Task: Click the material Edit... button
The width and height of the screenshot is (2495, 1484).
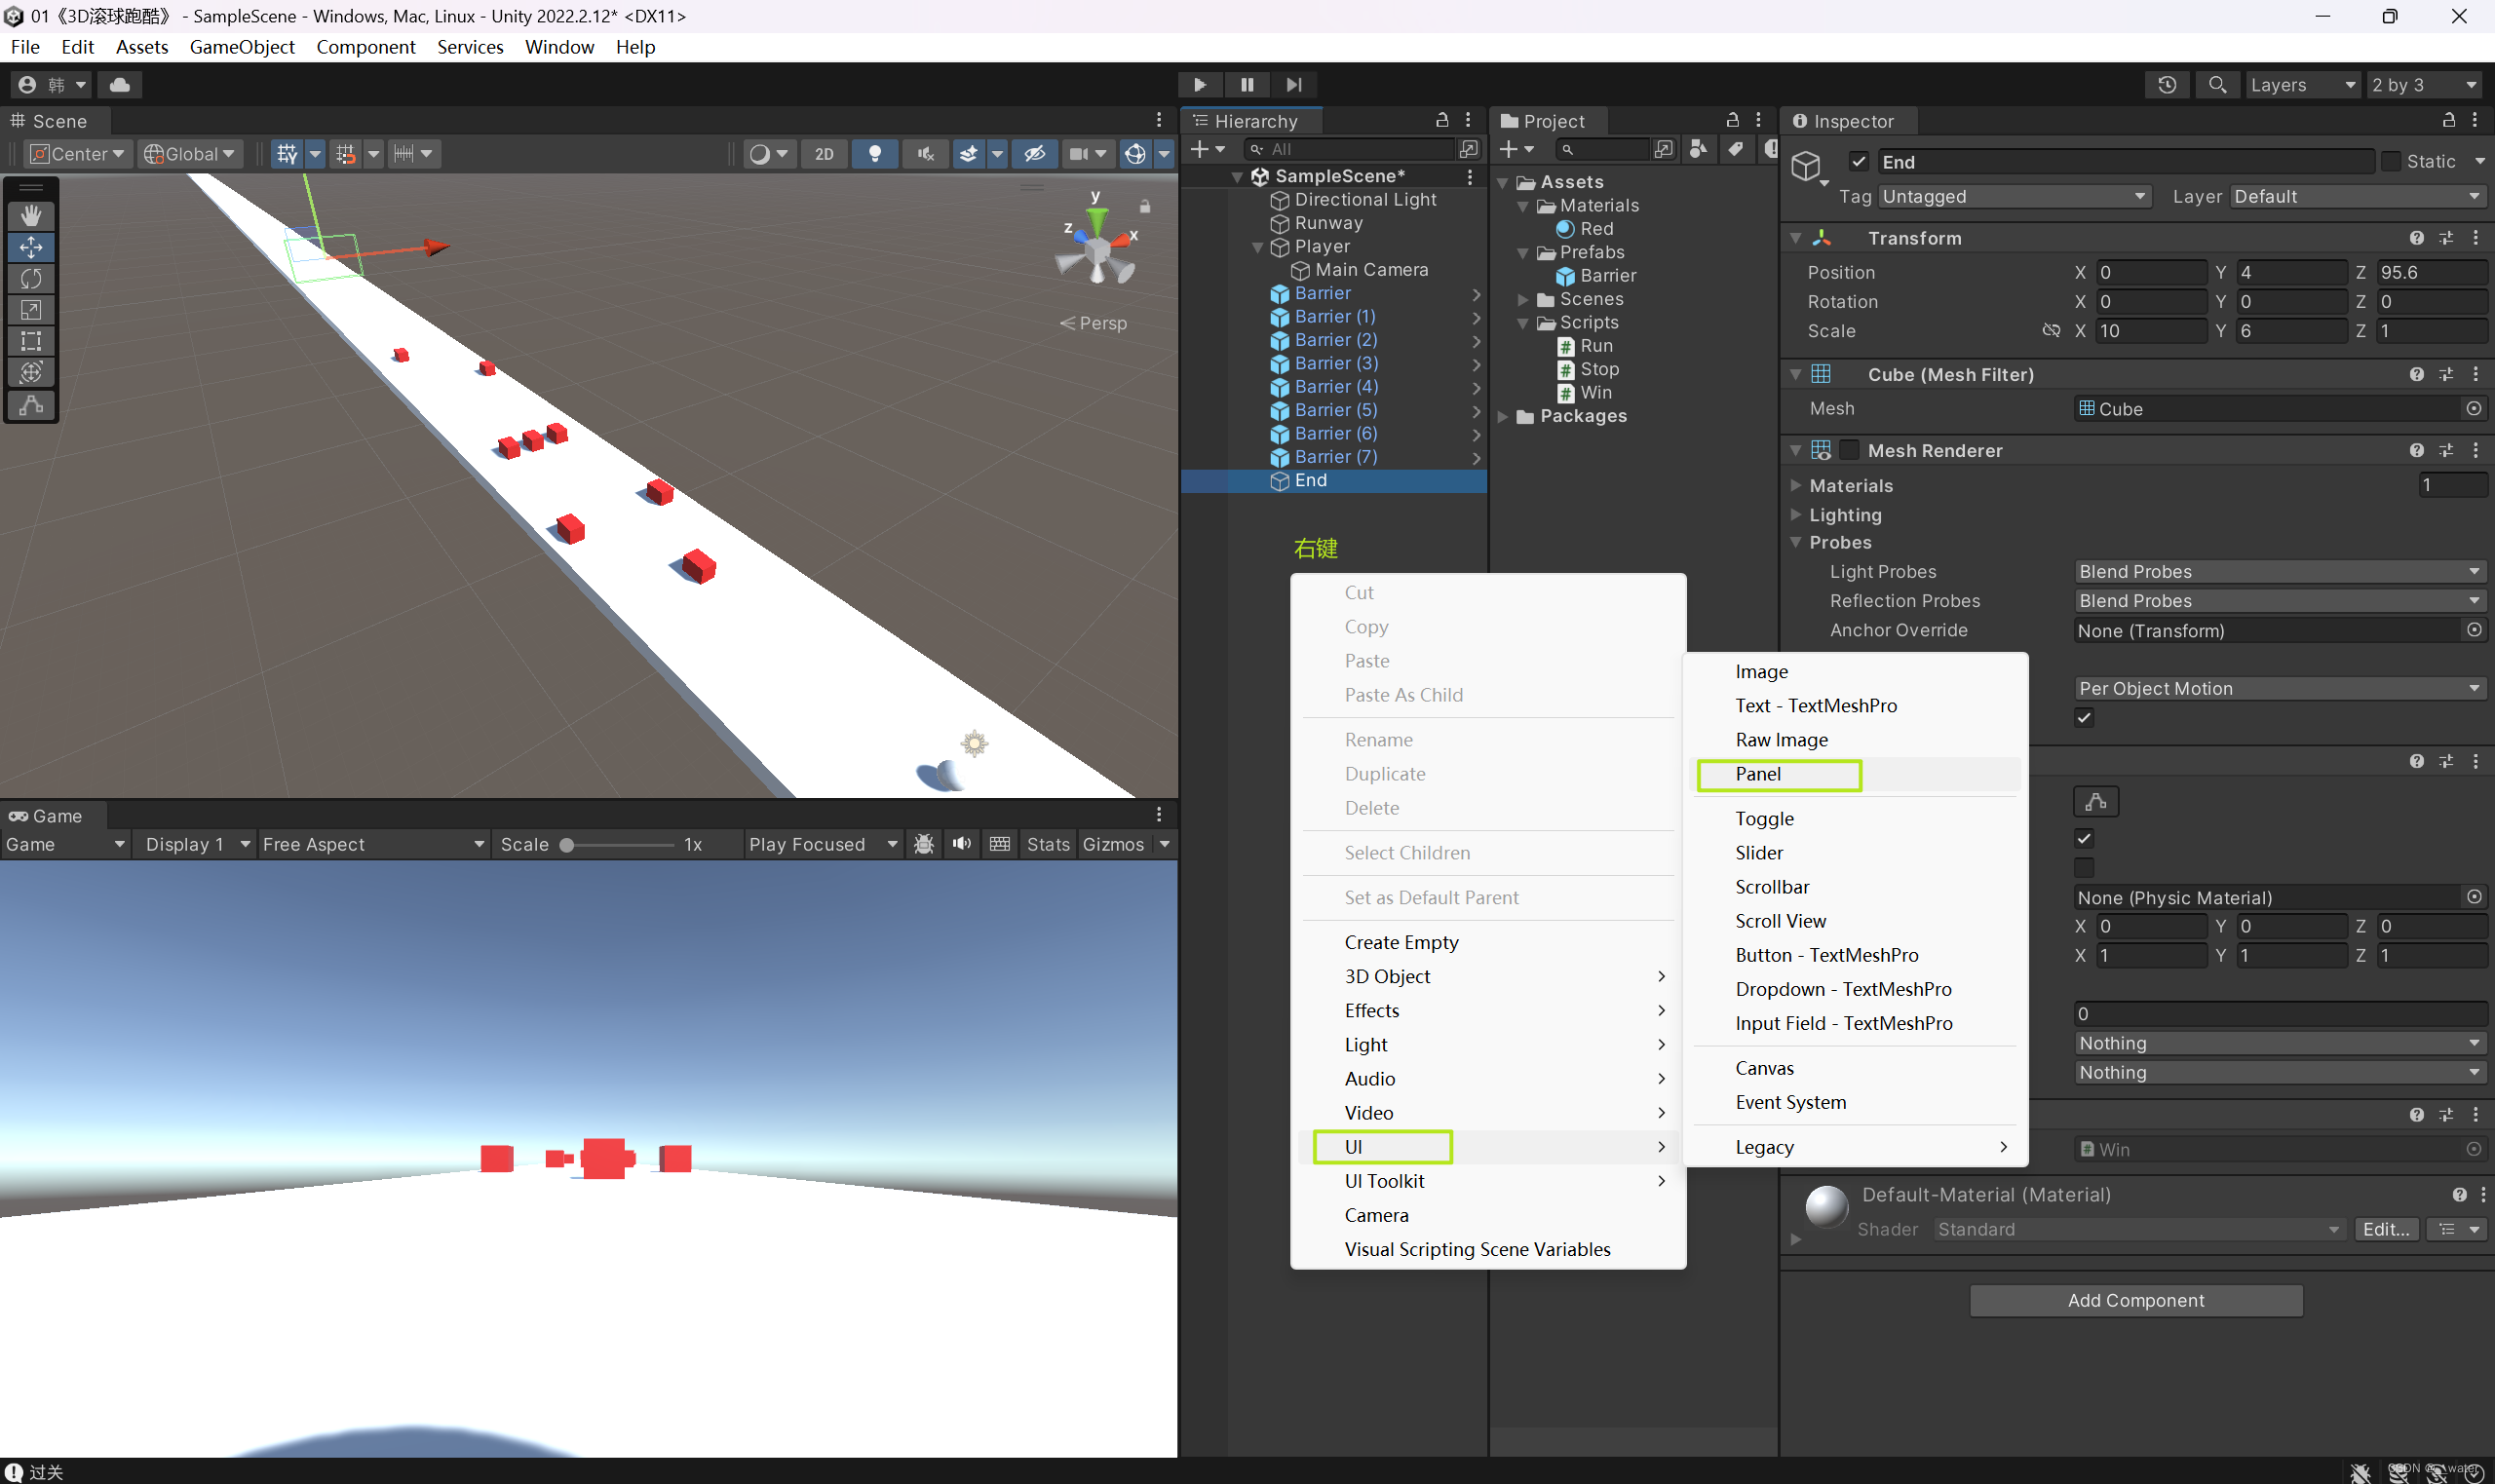Action: (x=2386, y=1229)
